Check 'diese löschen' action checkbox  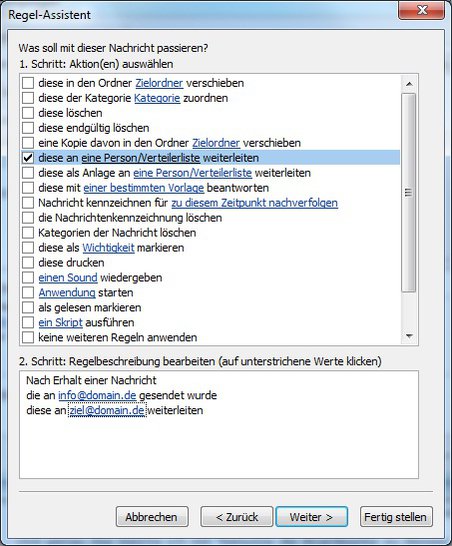click(28, 113)
